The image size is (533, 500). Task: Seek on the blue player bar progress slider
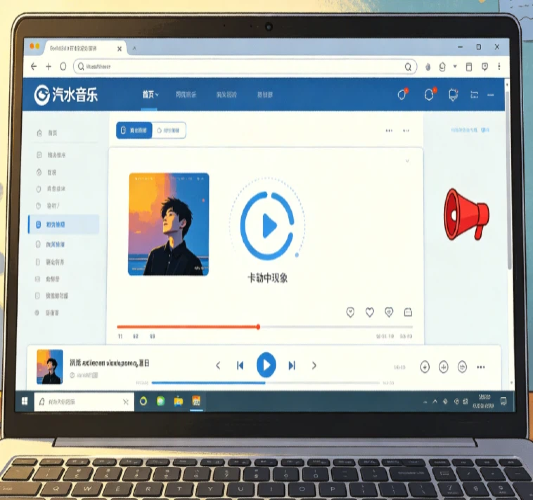pos(265,383)
